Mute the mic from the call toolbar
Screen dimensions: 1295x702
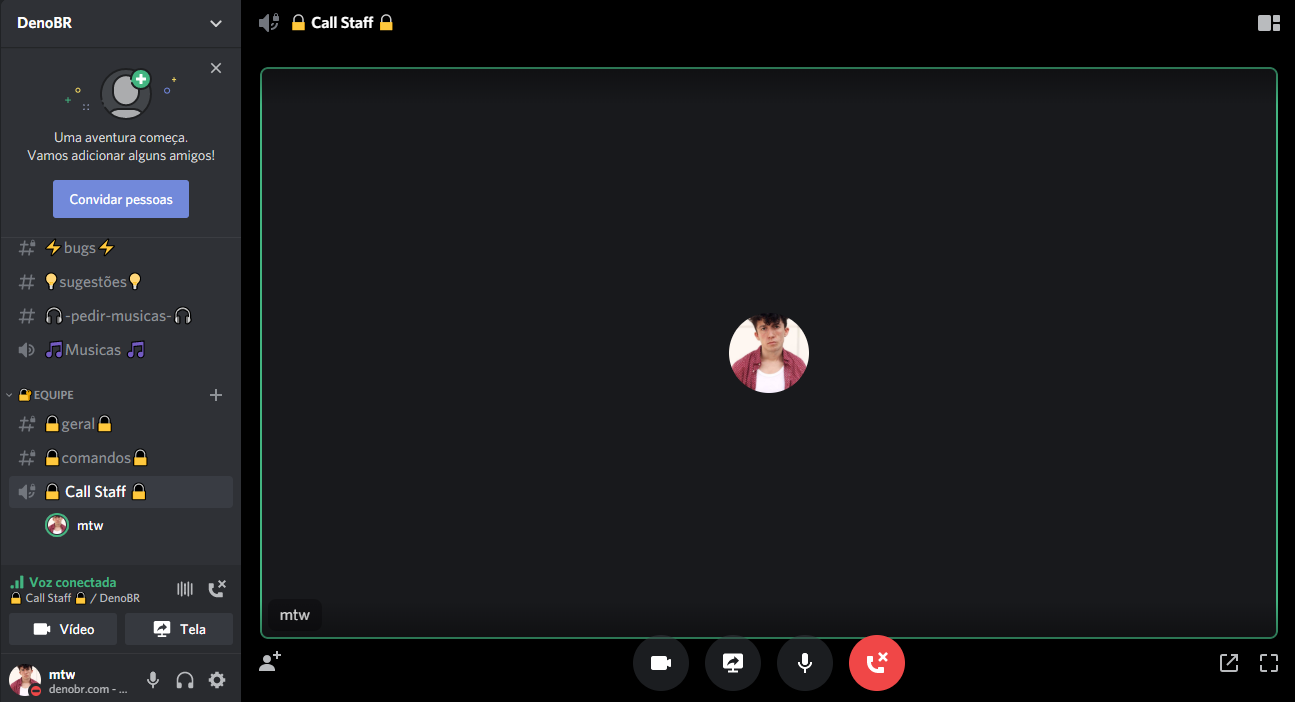pyautogui.click(x=805, y=663)
